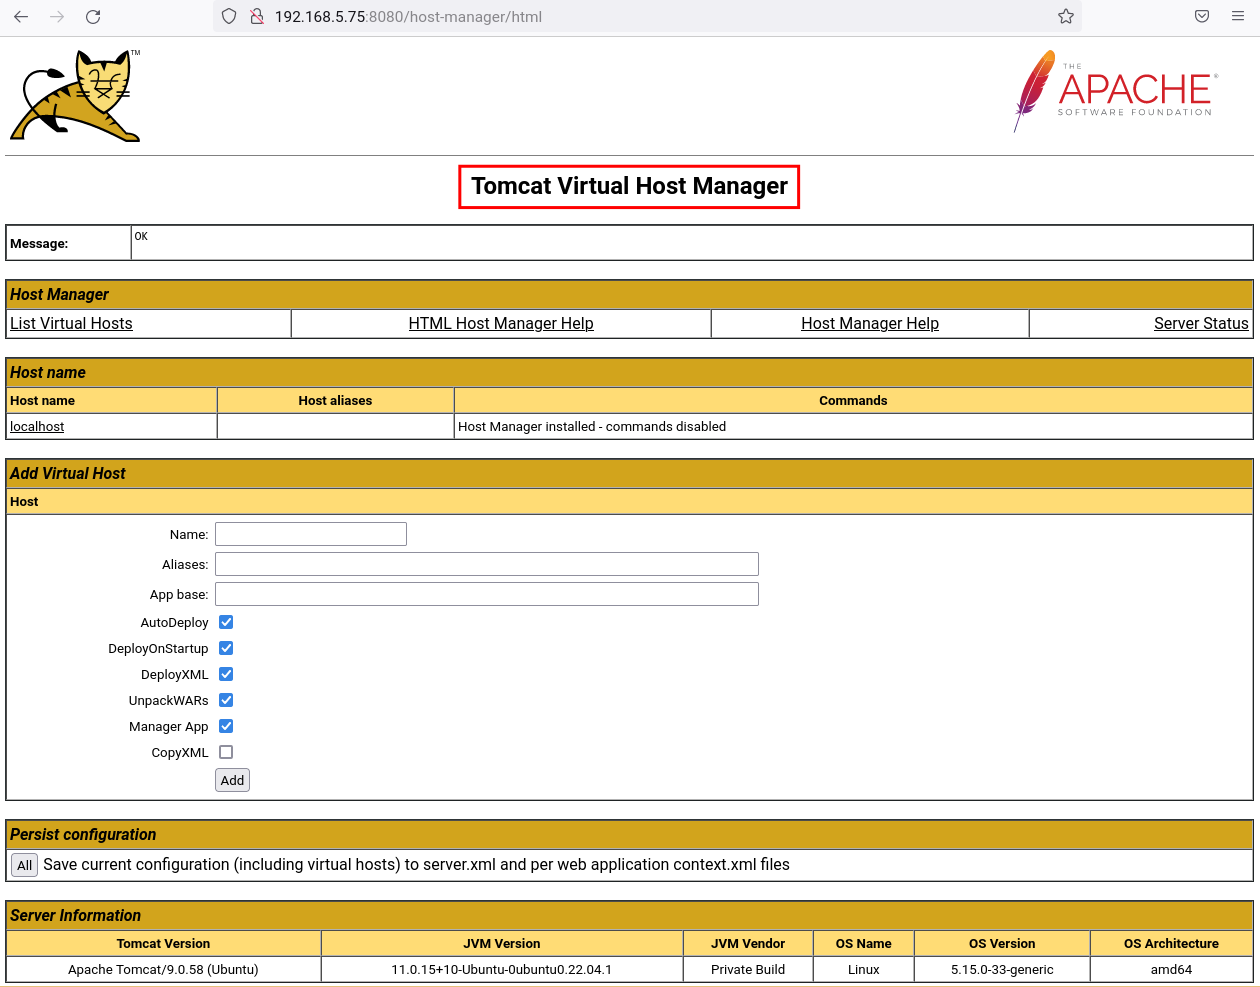Click the All persist configuration button
1260x987 pixels.
point(25,865)
